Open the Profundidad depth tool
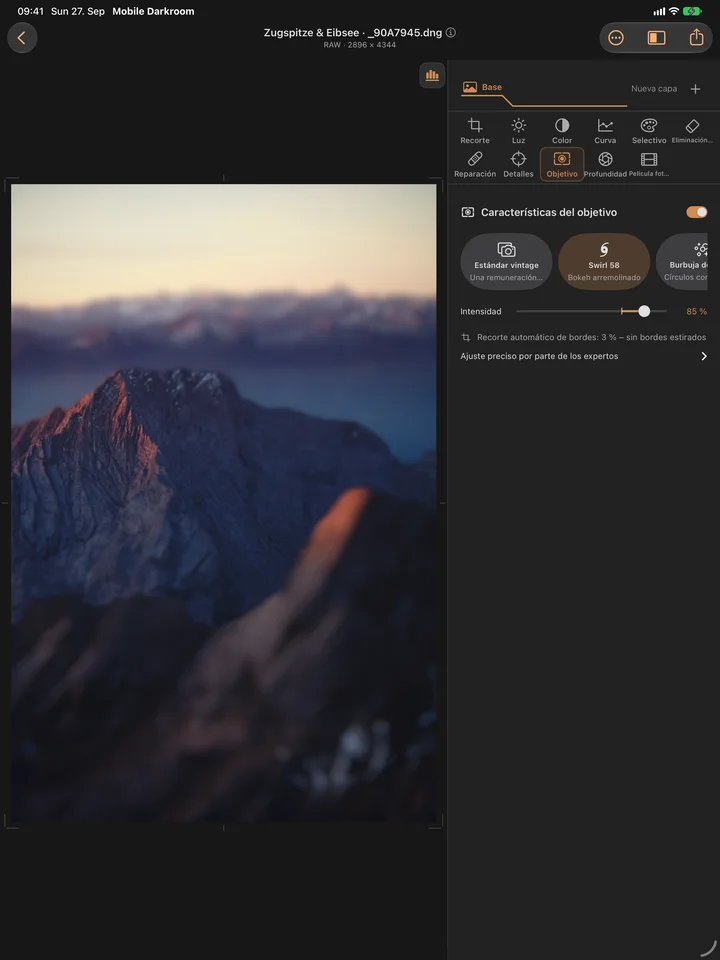This screenshot has height=960, width=720. [605, 164]
